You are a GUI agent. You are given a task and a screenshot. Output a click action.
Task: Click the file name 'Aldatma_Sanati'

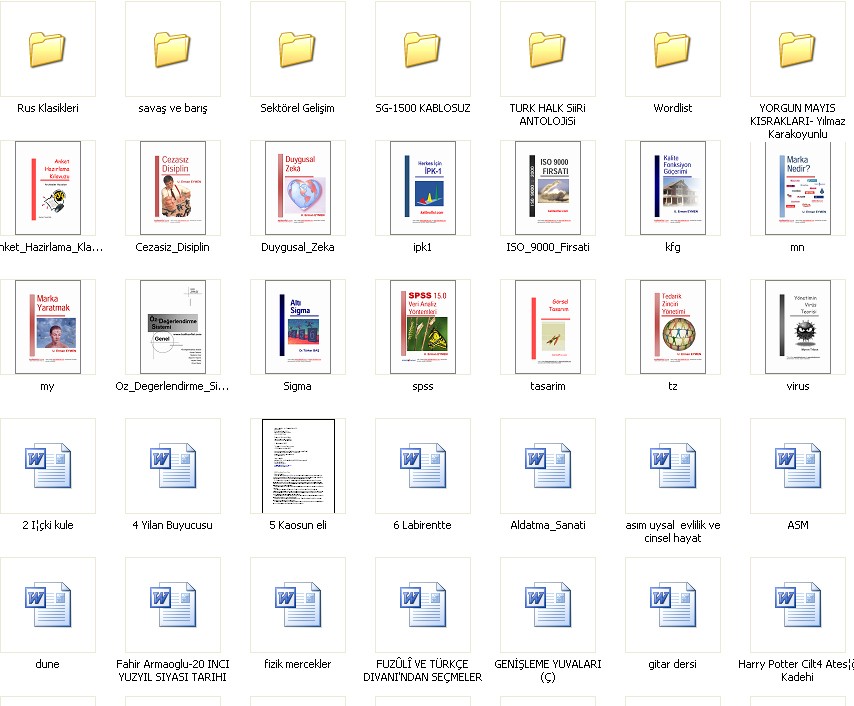(x=547, y=525)
